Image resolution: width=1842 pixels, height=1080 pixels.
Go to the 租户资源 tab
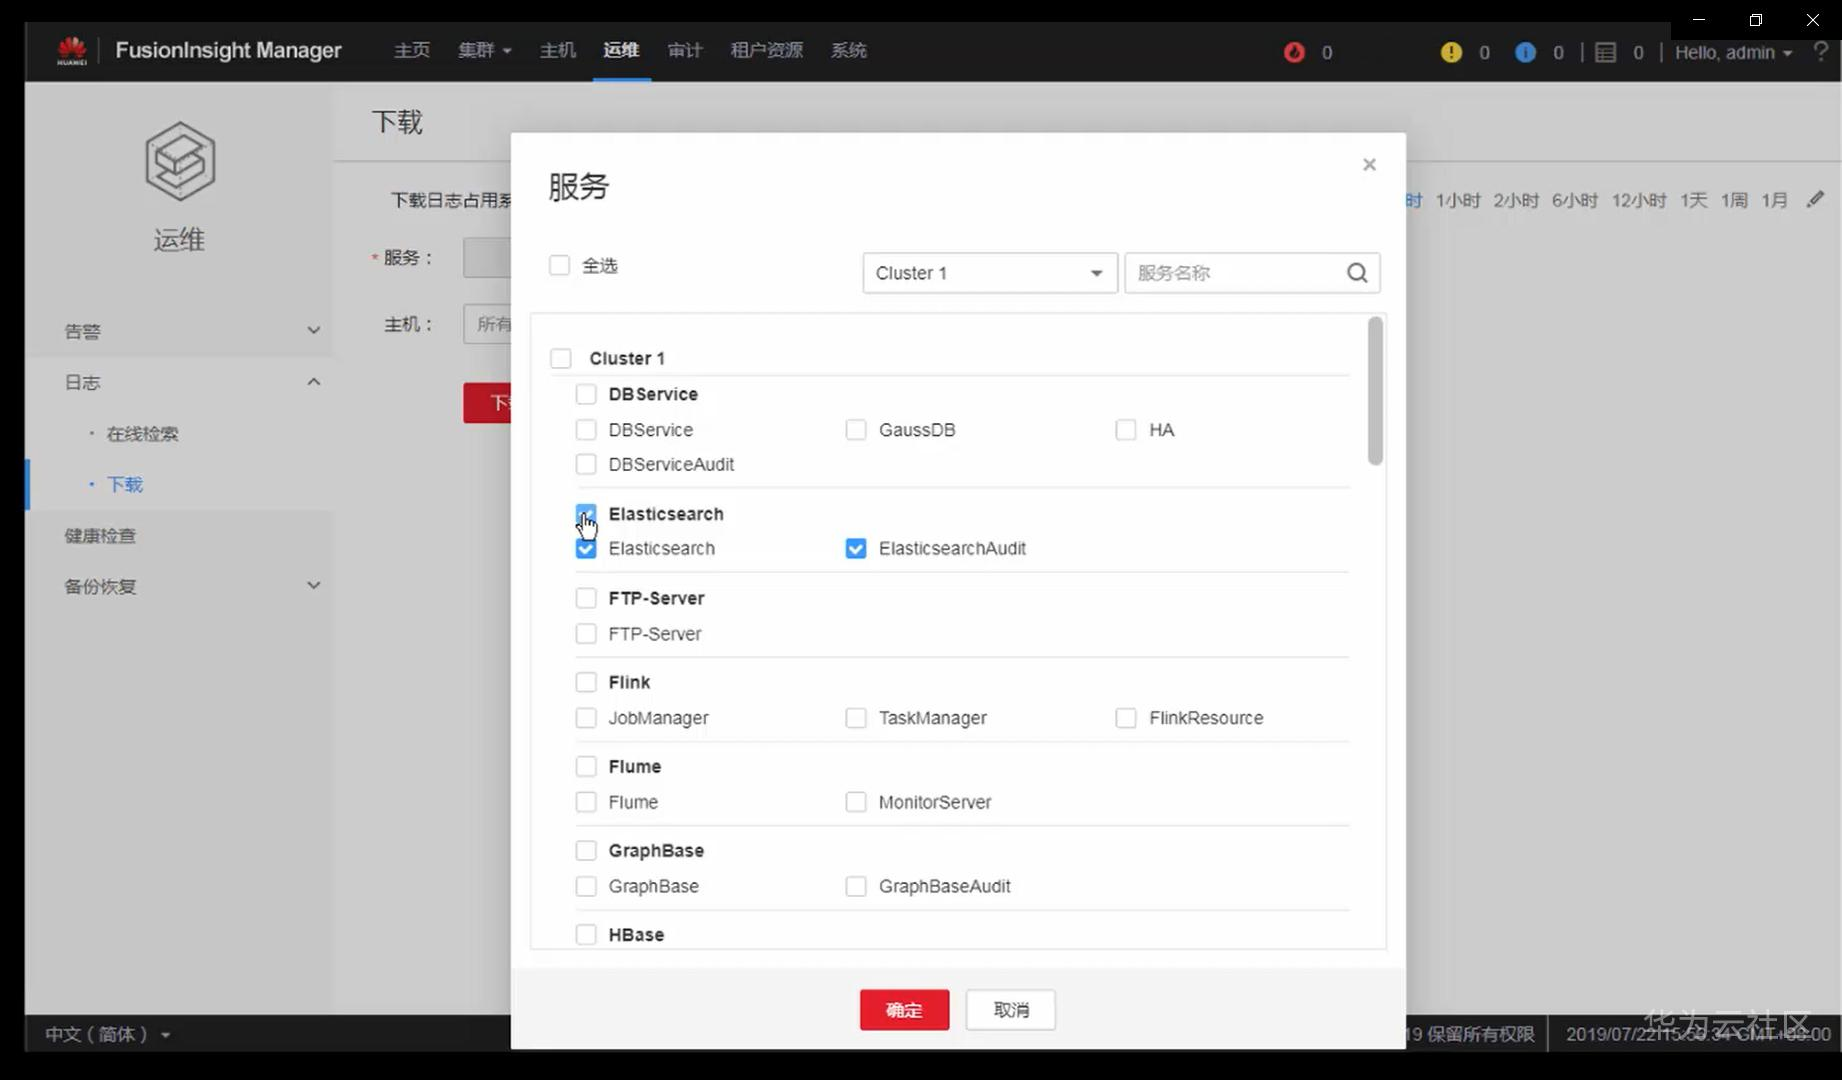coord(767,50)
